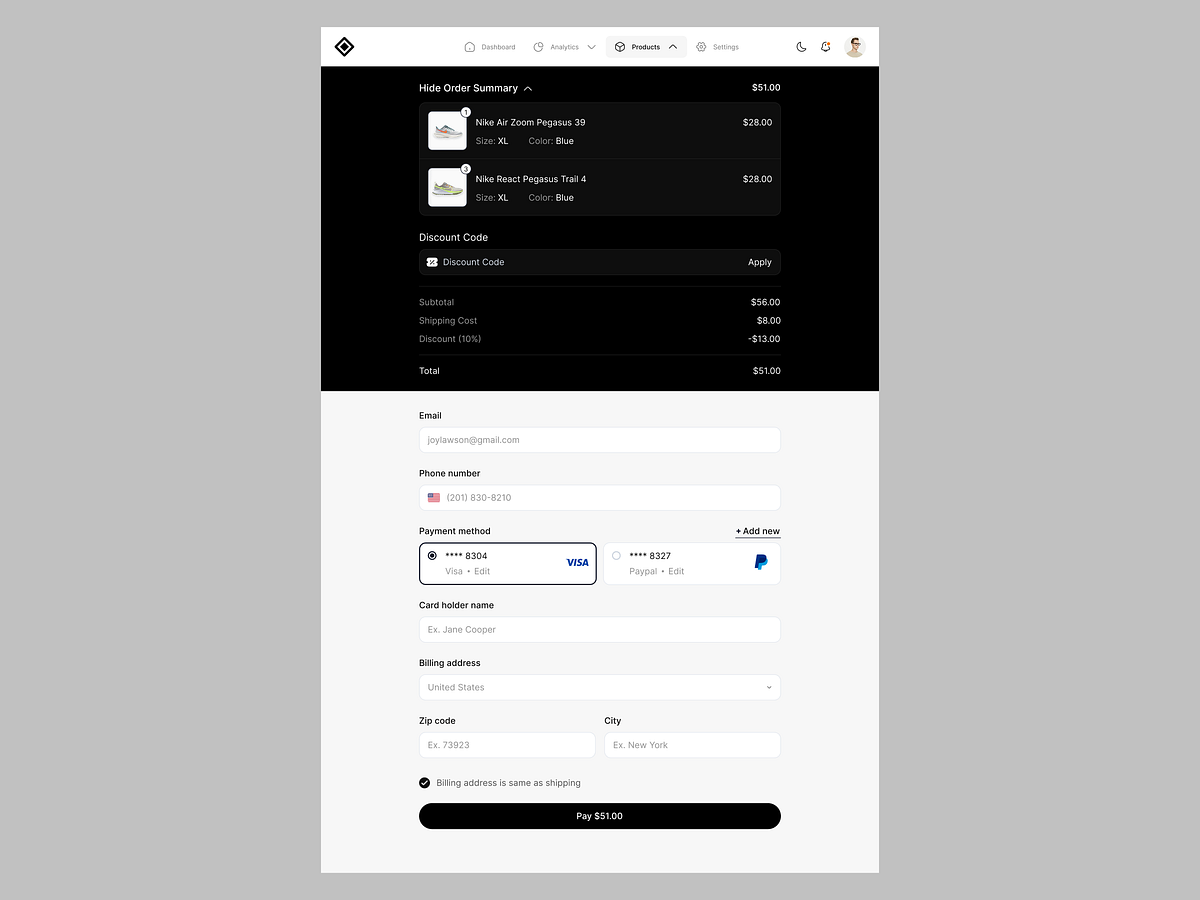This screenshot has height=900, width=1200.
Task: Click the Nike React Pegasus Trail 4 thumbnail
Action: [447, 187]
